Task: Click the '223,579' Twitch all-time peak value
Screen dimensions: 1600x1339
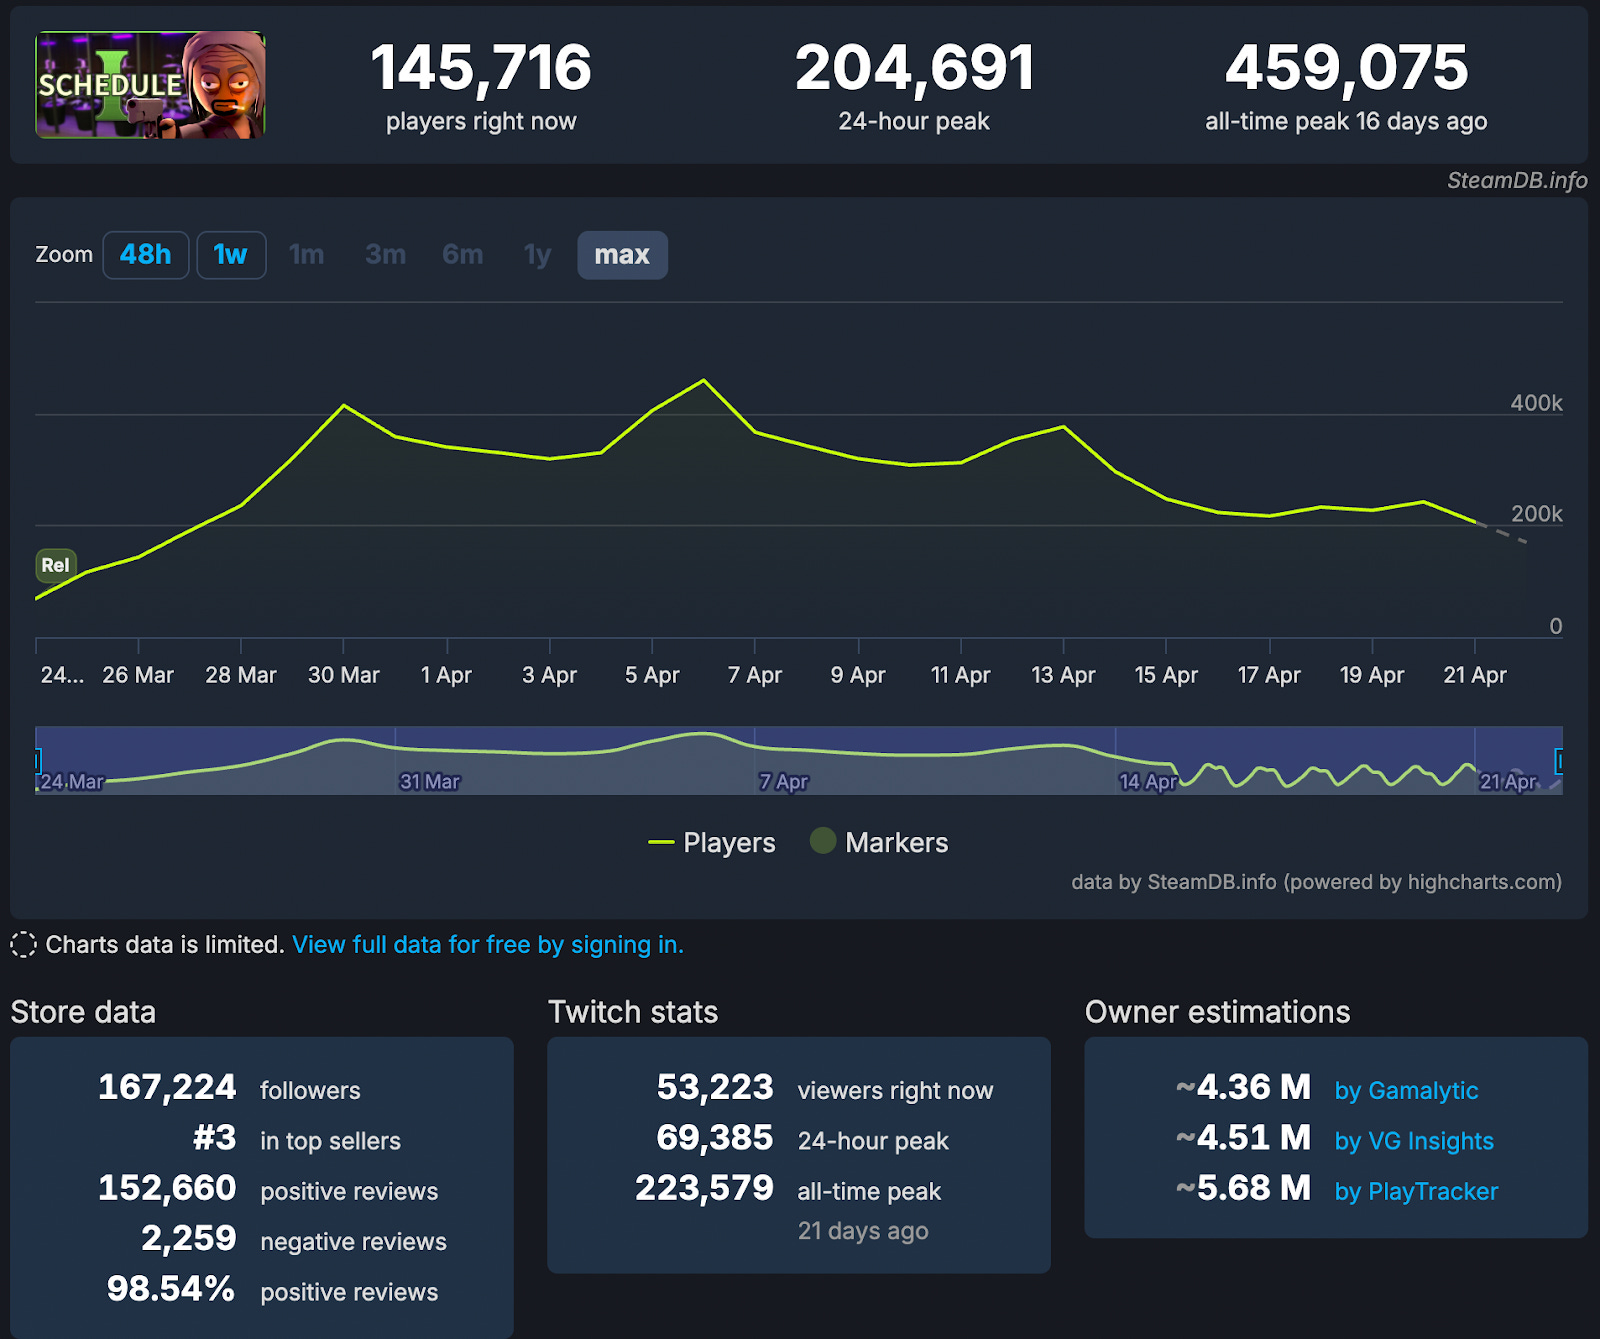Action: 705,1188
